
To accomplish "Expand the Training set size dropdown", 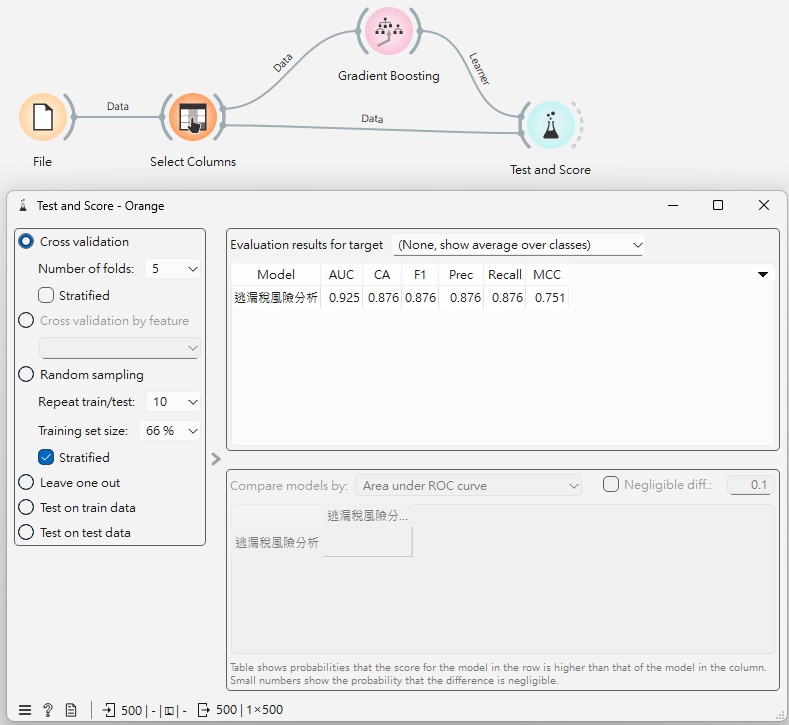I will click(173, 430).
